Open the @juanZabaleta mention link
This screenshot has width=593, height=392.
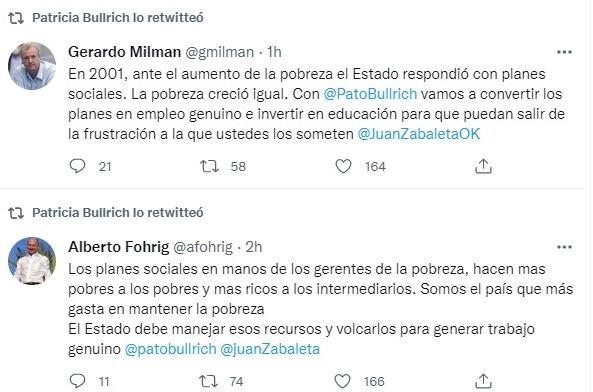(x=270, y=349)
